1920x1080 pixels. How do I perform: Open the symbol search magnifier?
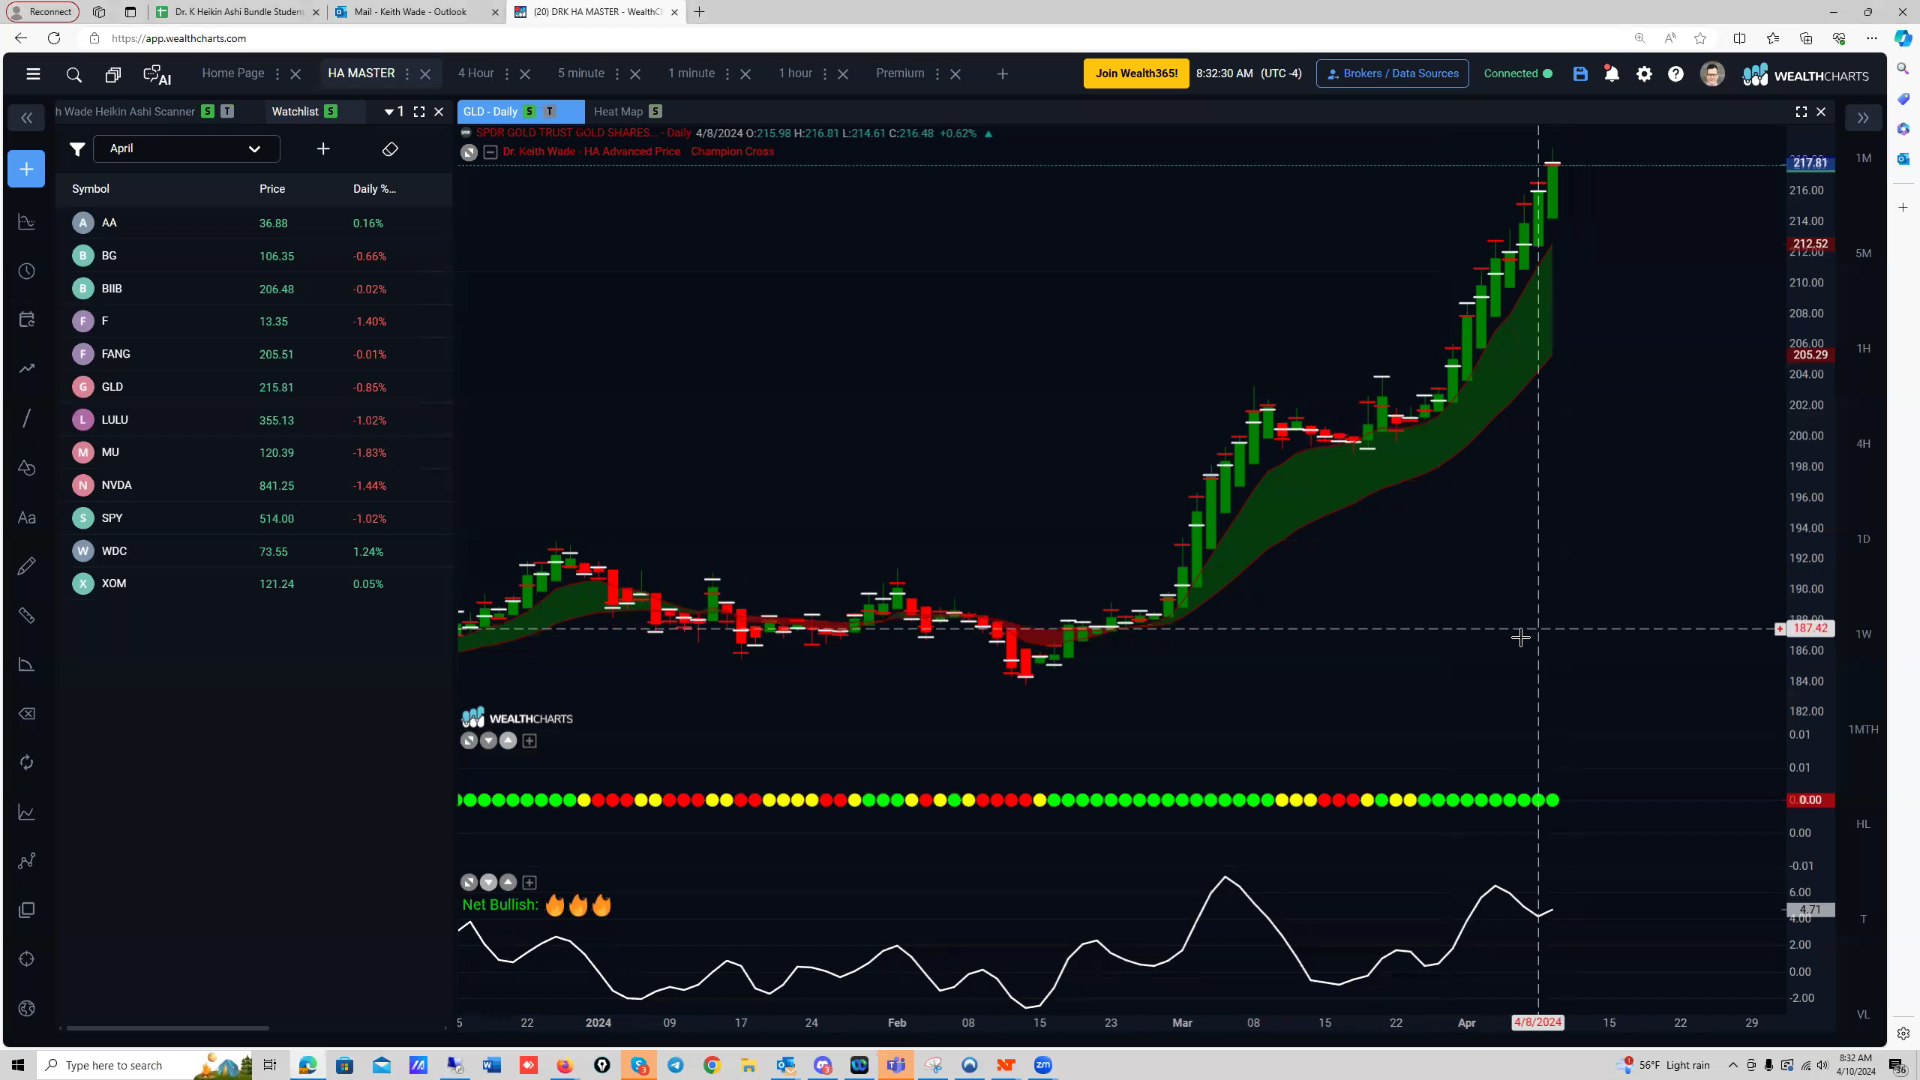(x=74, y=74)
